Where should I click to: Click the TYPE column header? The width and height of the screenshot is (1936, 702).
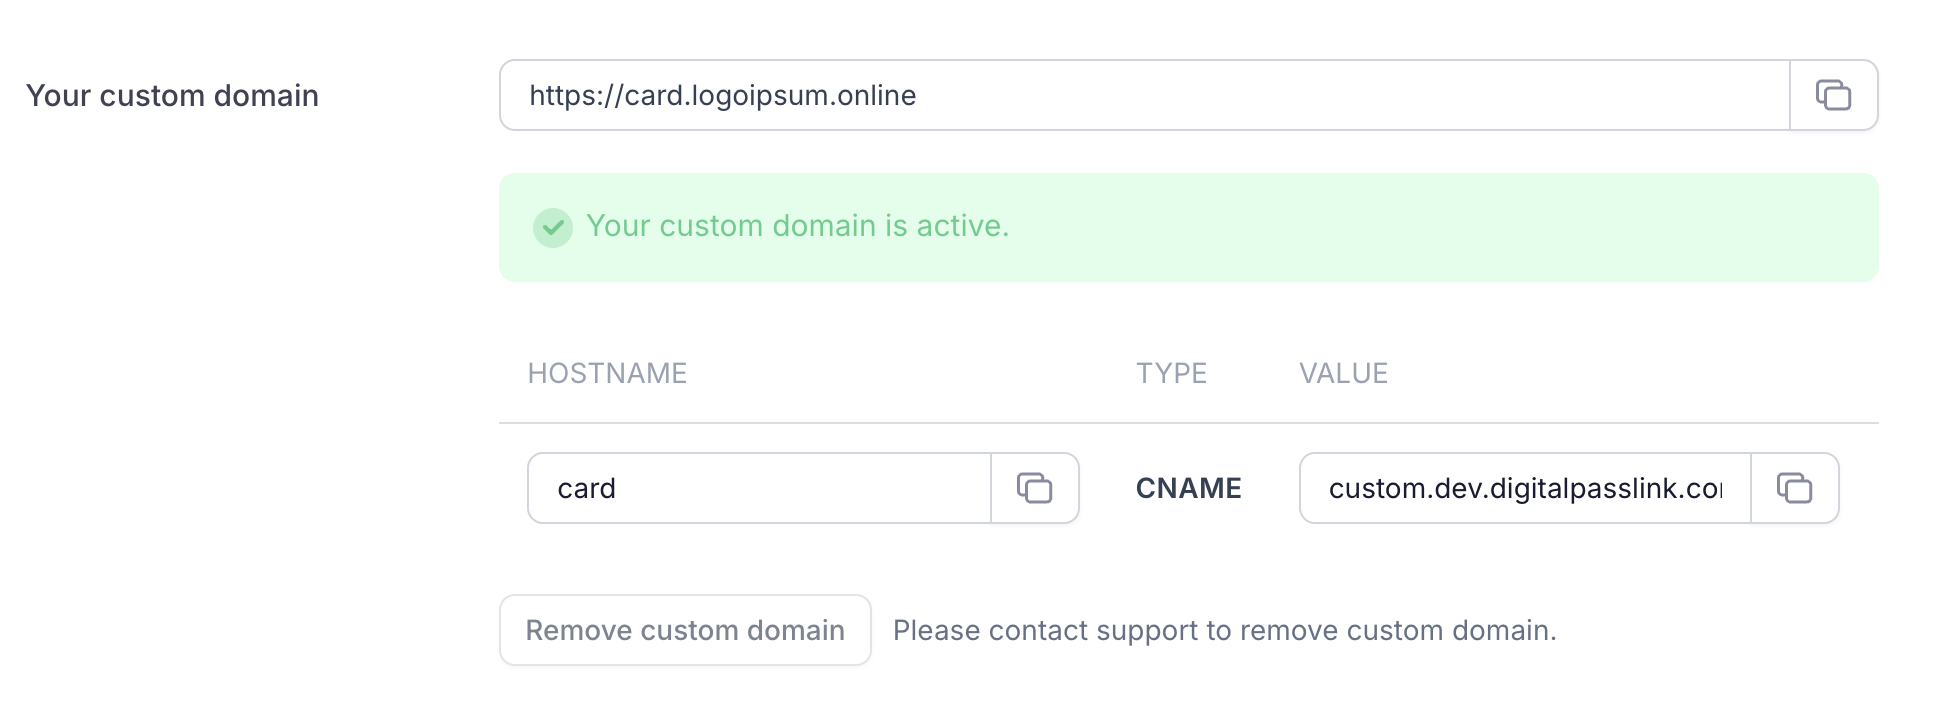(1171, 373)
